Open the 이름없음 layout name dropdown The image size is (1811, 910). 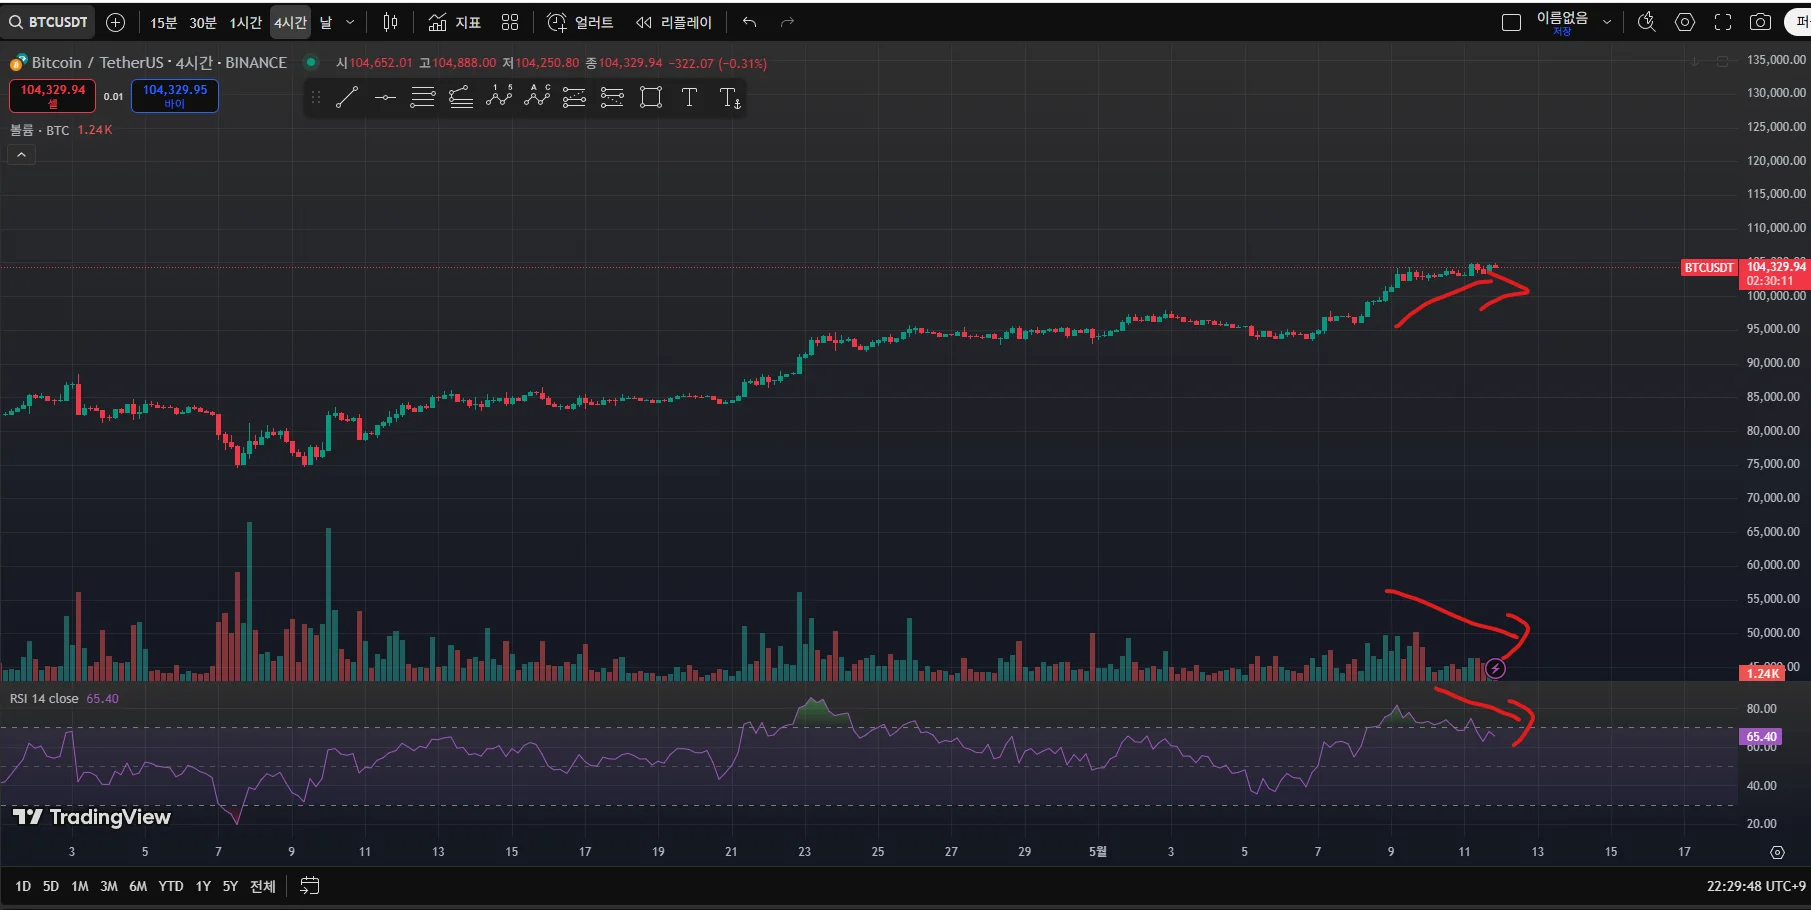(x=1607, y=22)
